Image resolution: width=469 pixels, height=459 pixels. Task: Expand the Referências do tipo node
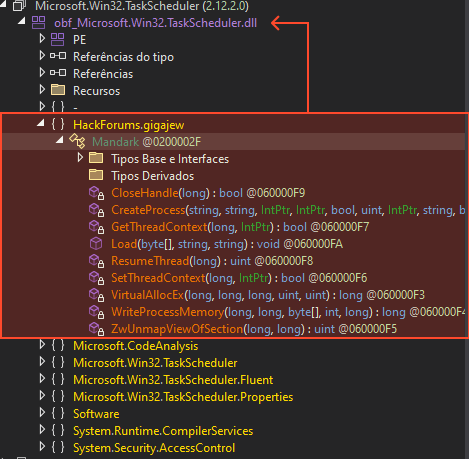coord(42,55)
